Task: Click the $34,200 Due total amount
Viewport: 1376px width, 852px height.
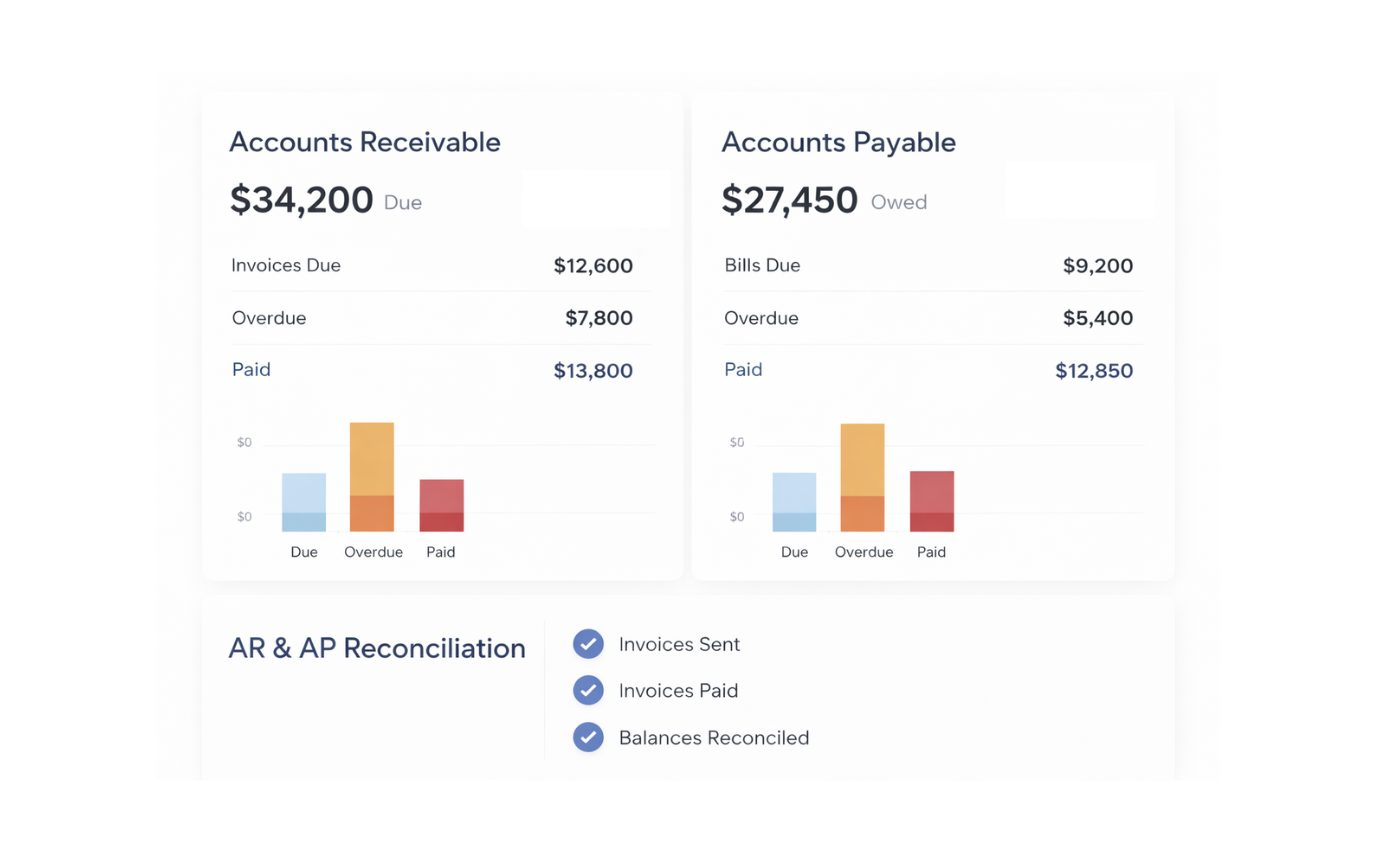Action: [302, 200]
